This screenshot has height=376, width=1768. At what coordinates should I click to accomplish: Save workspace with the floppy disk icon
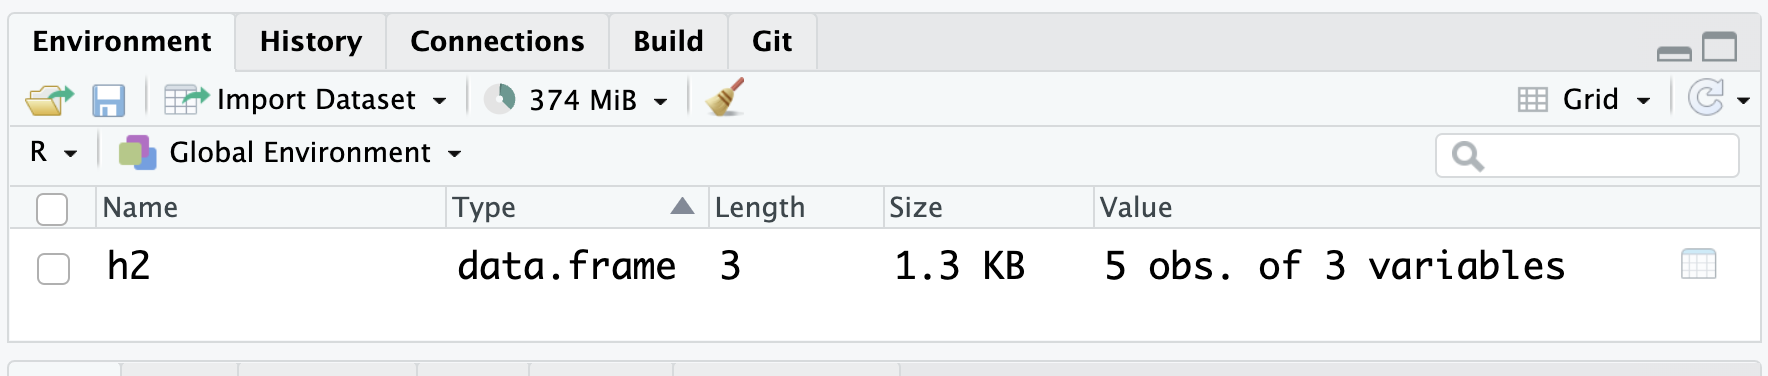108,100
